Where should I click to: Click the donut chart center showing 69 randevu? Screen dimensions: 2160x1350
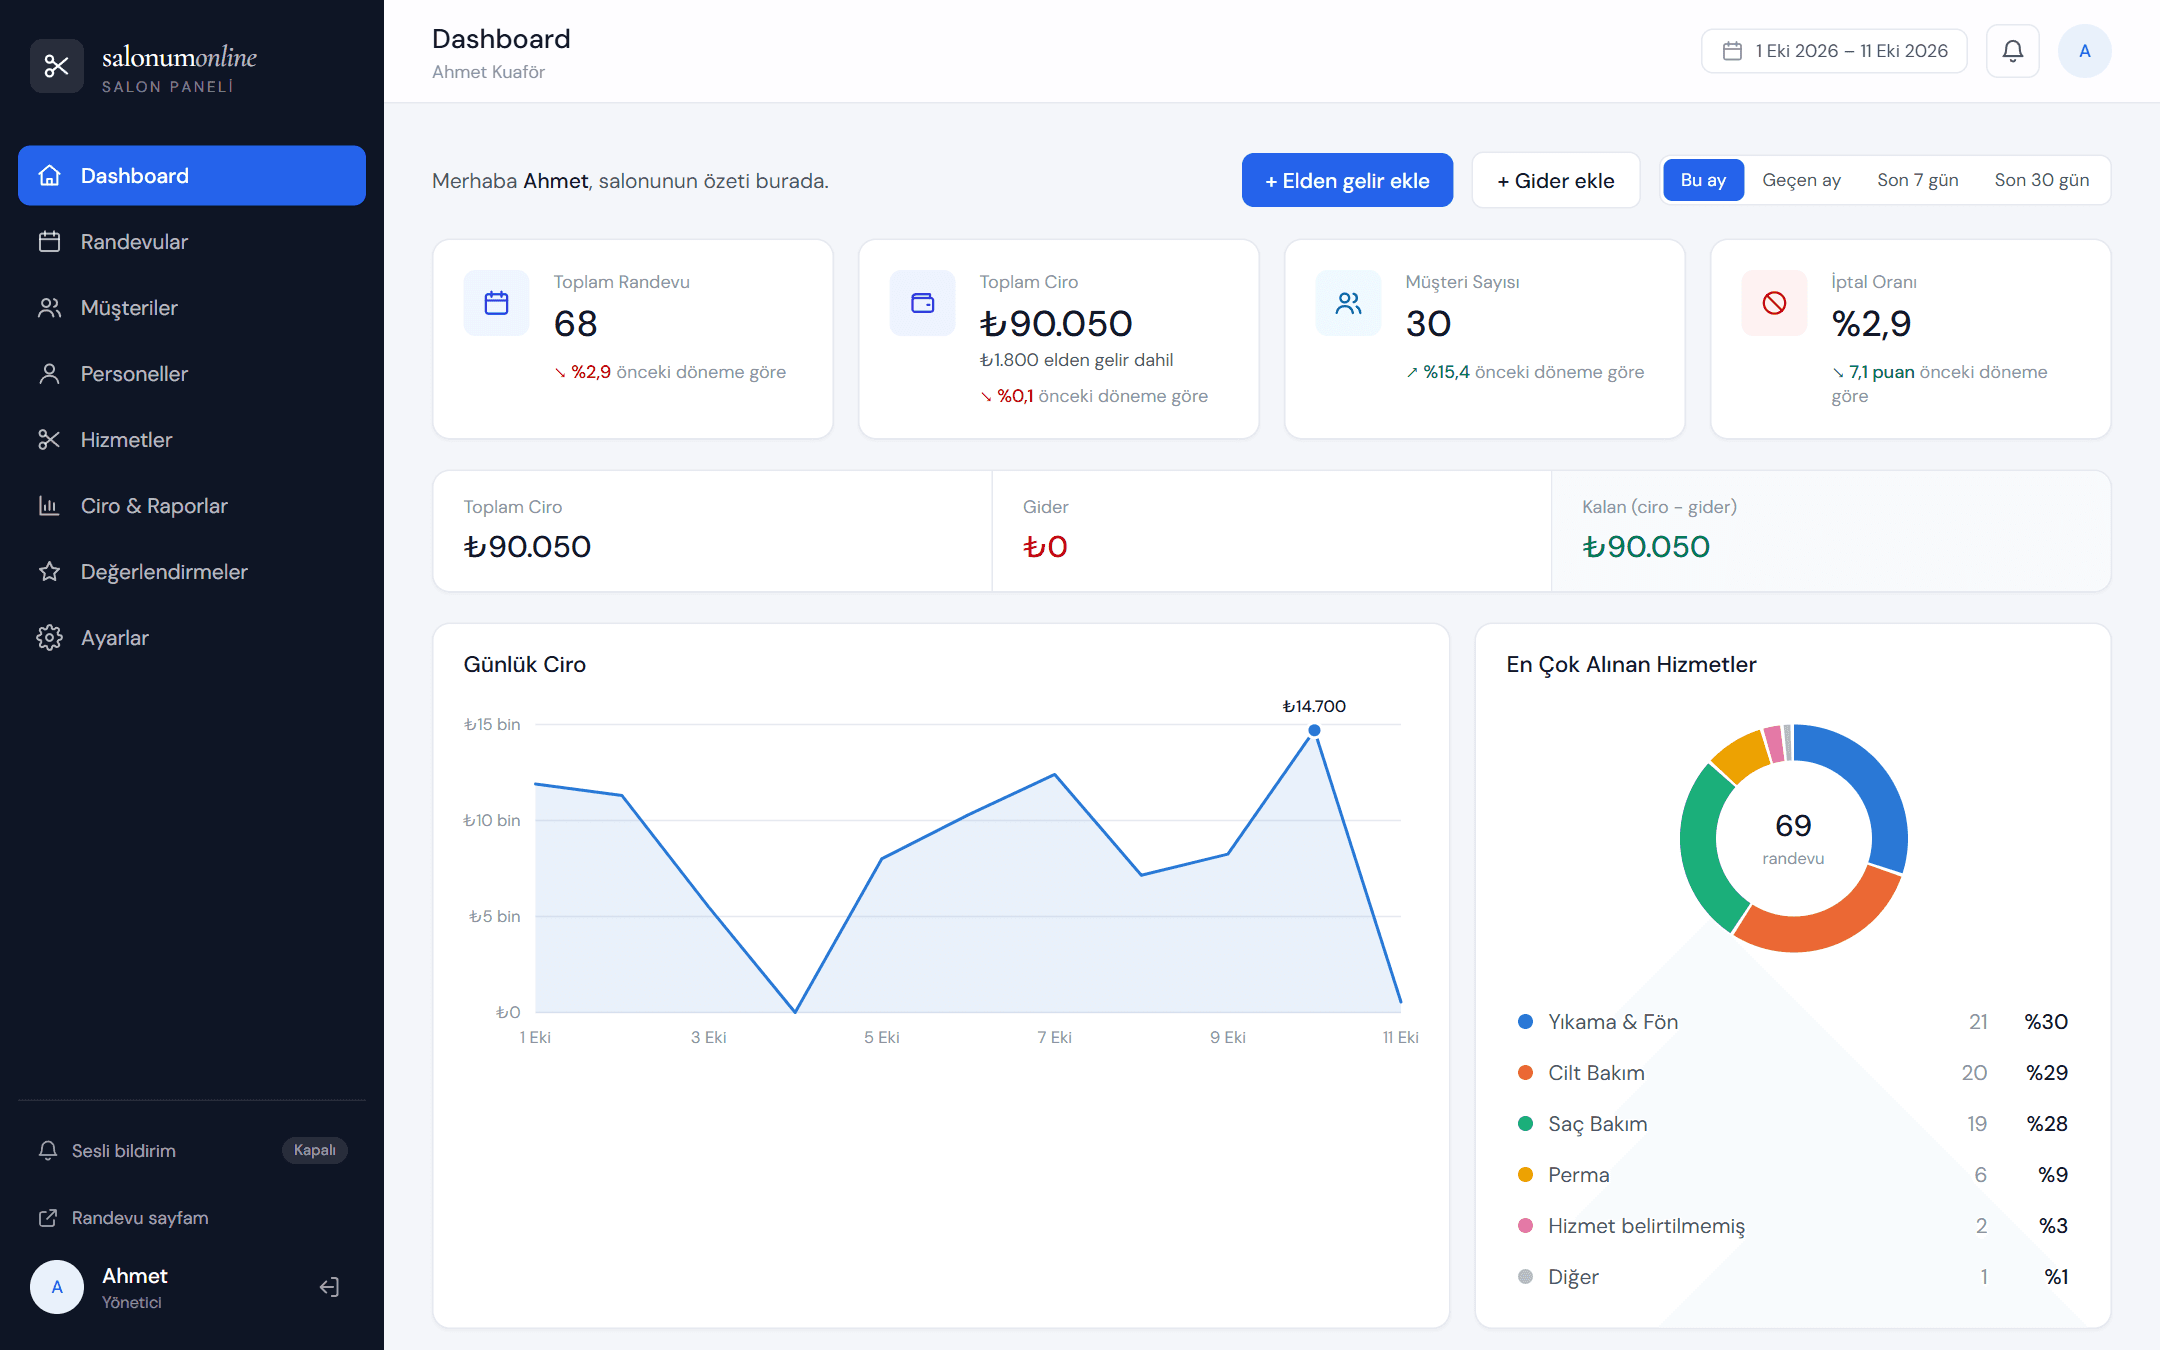coord(1794,838)
